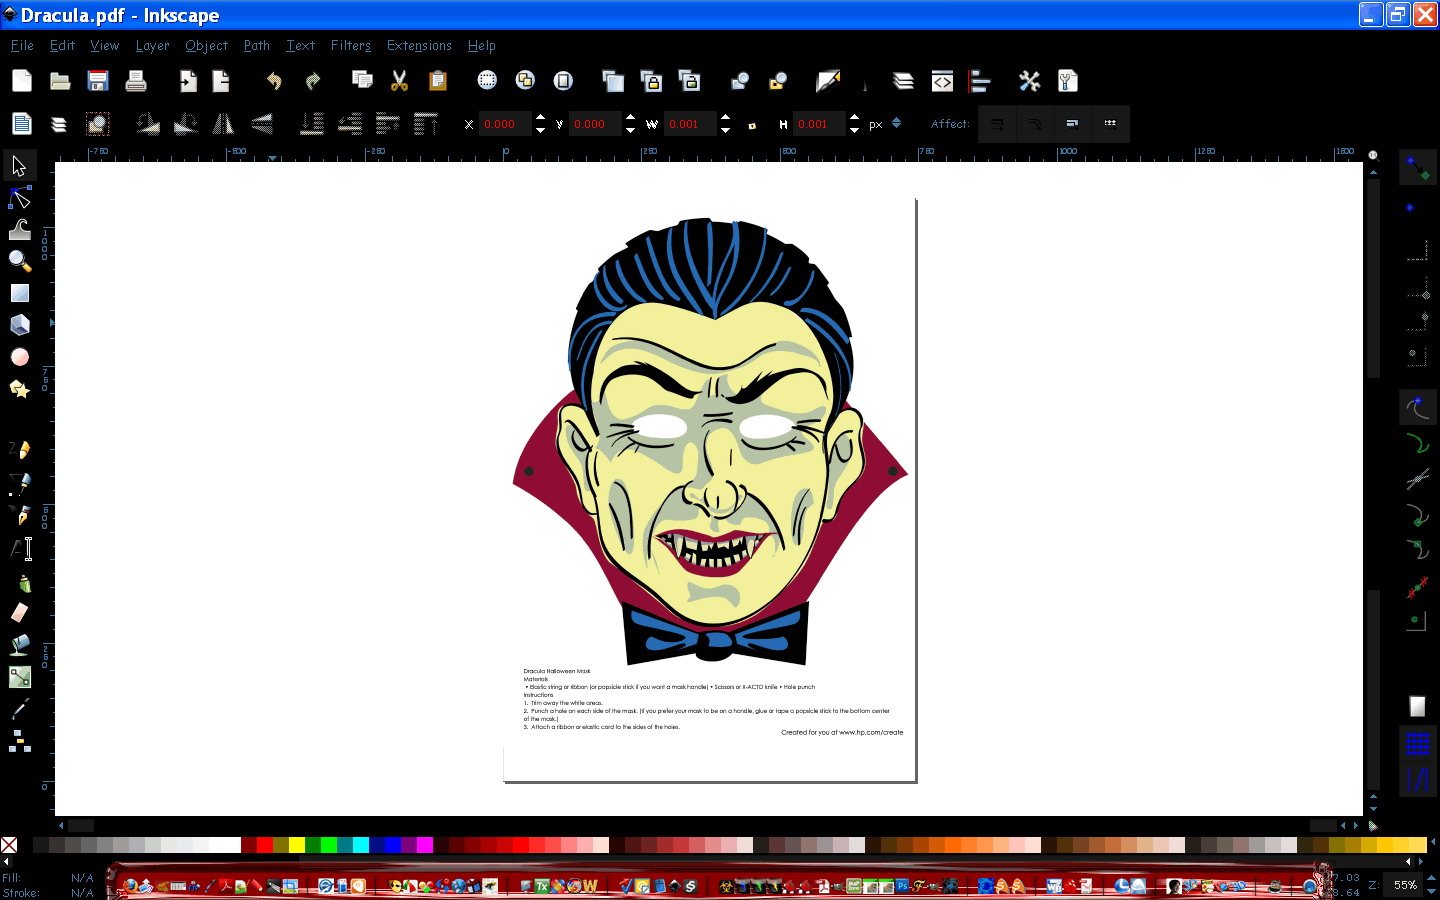
Task: Duplicate the selected objects
Action: click(x=613, y=81)
